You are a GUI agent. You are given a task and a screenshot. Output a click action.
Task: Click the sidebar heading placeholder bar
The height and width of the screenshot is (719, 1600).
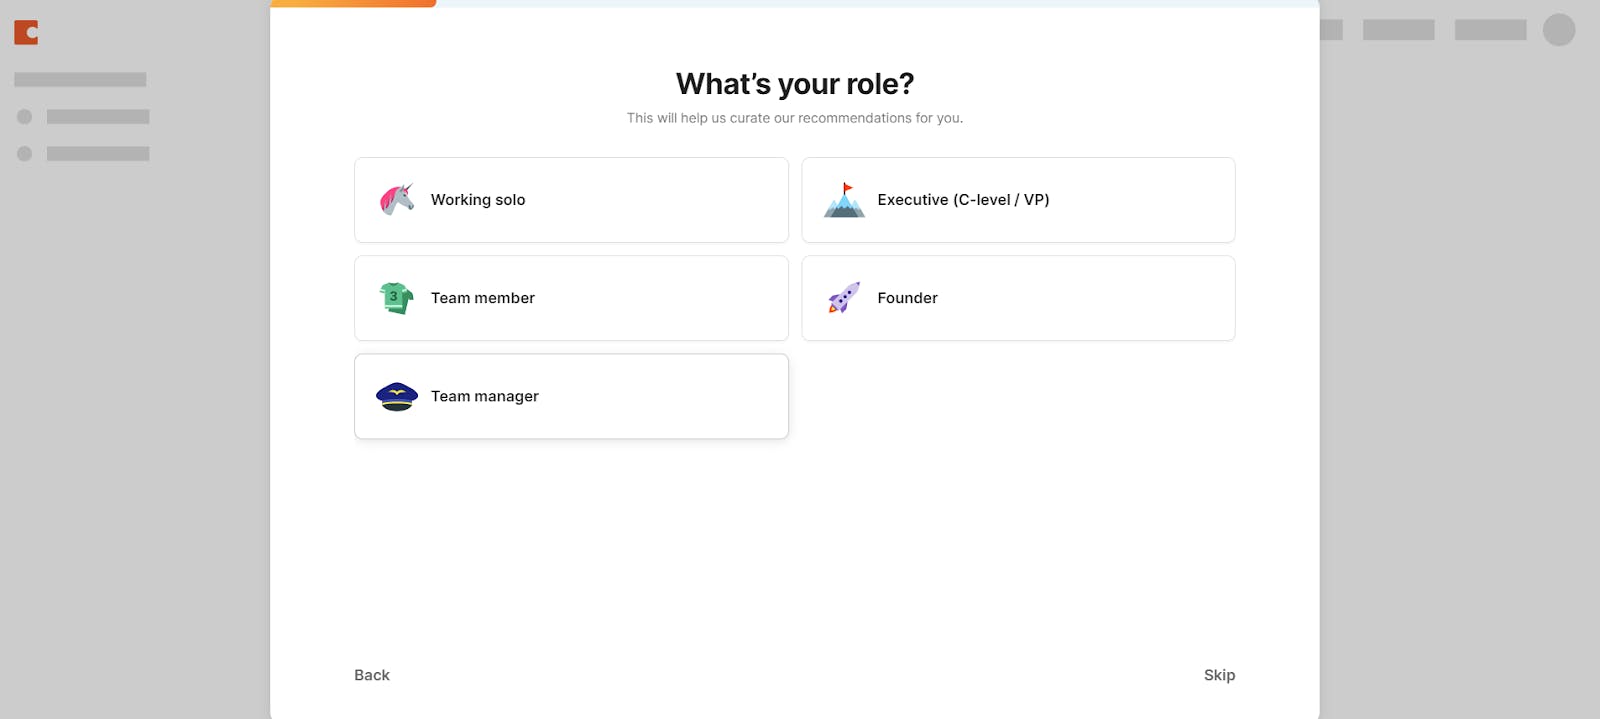point(80,79)
